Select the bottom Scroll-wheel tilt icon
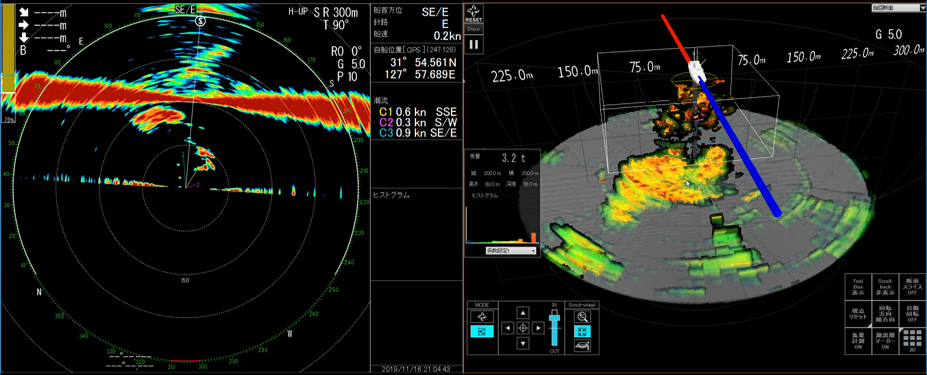This screenshot has width=927, height=375. click(x=581, y=346)
